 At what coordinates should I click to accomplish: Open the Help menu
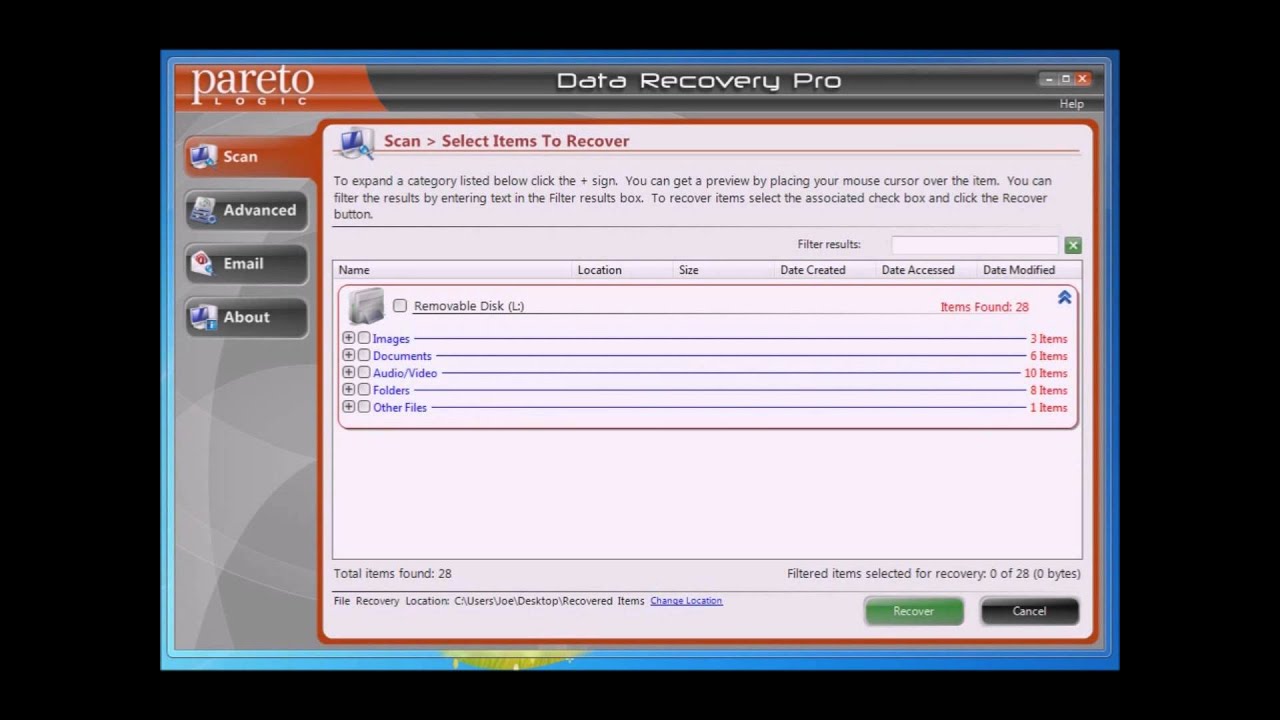click(x=1071, y=104)
